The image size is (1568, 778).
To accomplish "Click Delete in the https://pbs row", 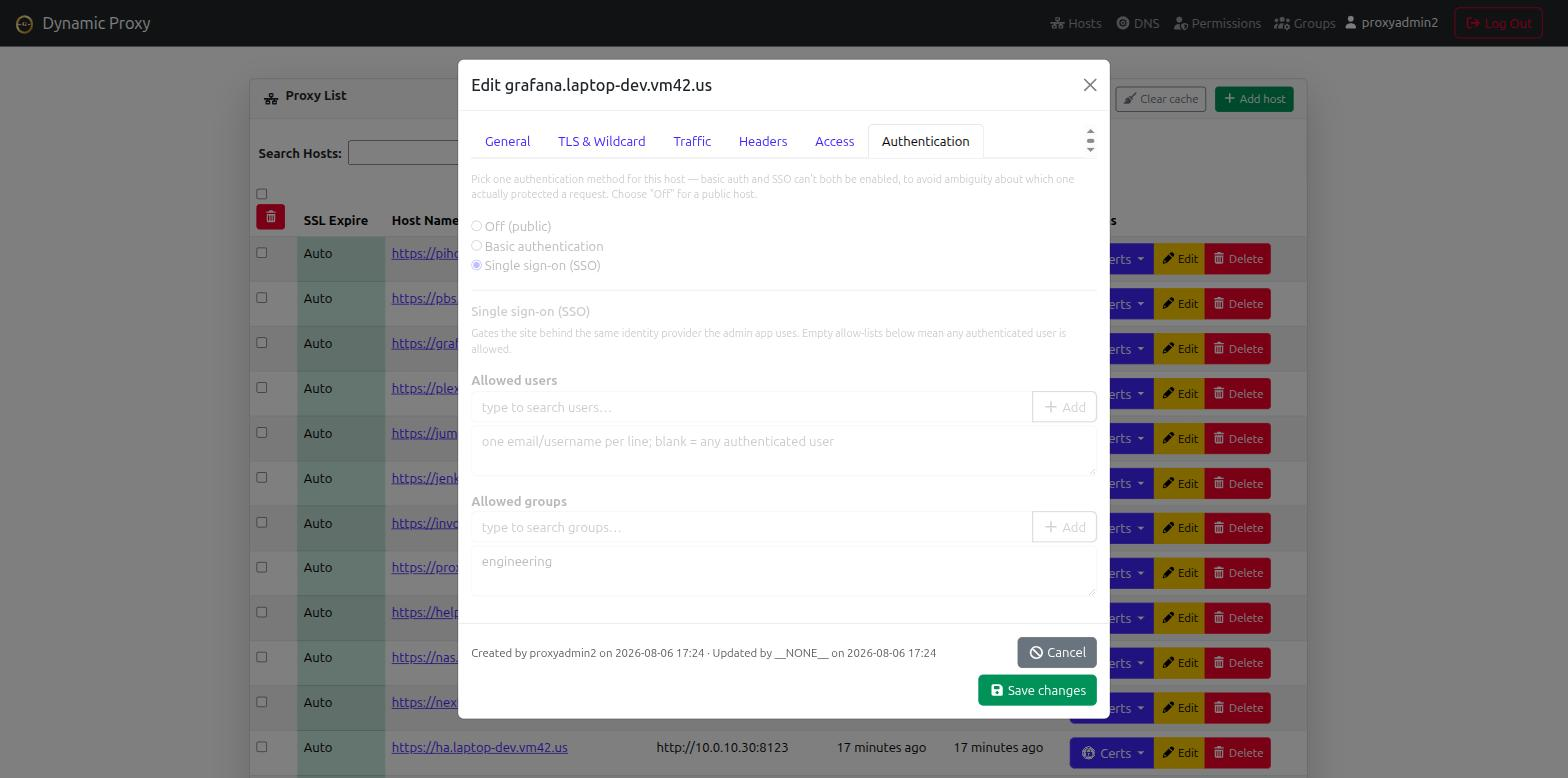I will (x=1238, y=304).
